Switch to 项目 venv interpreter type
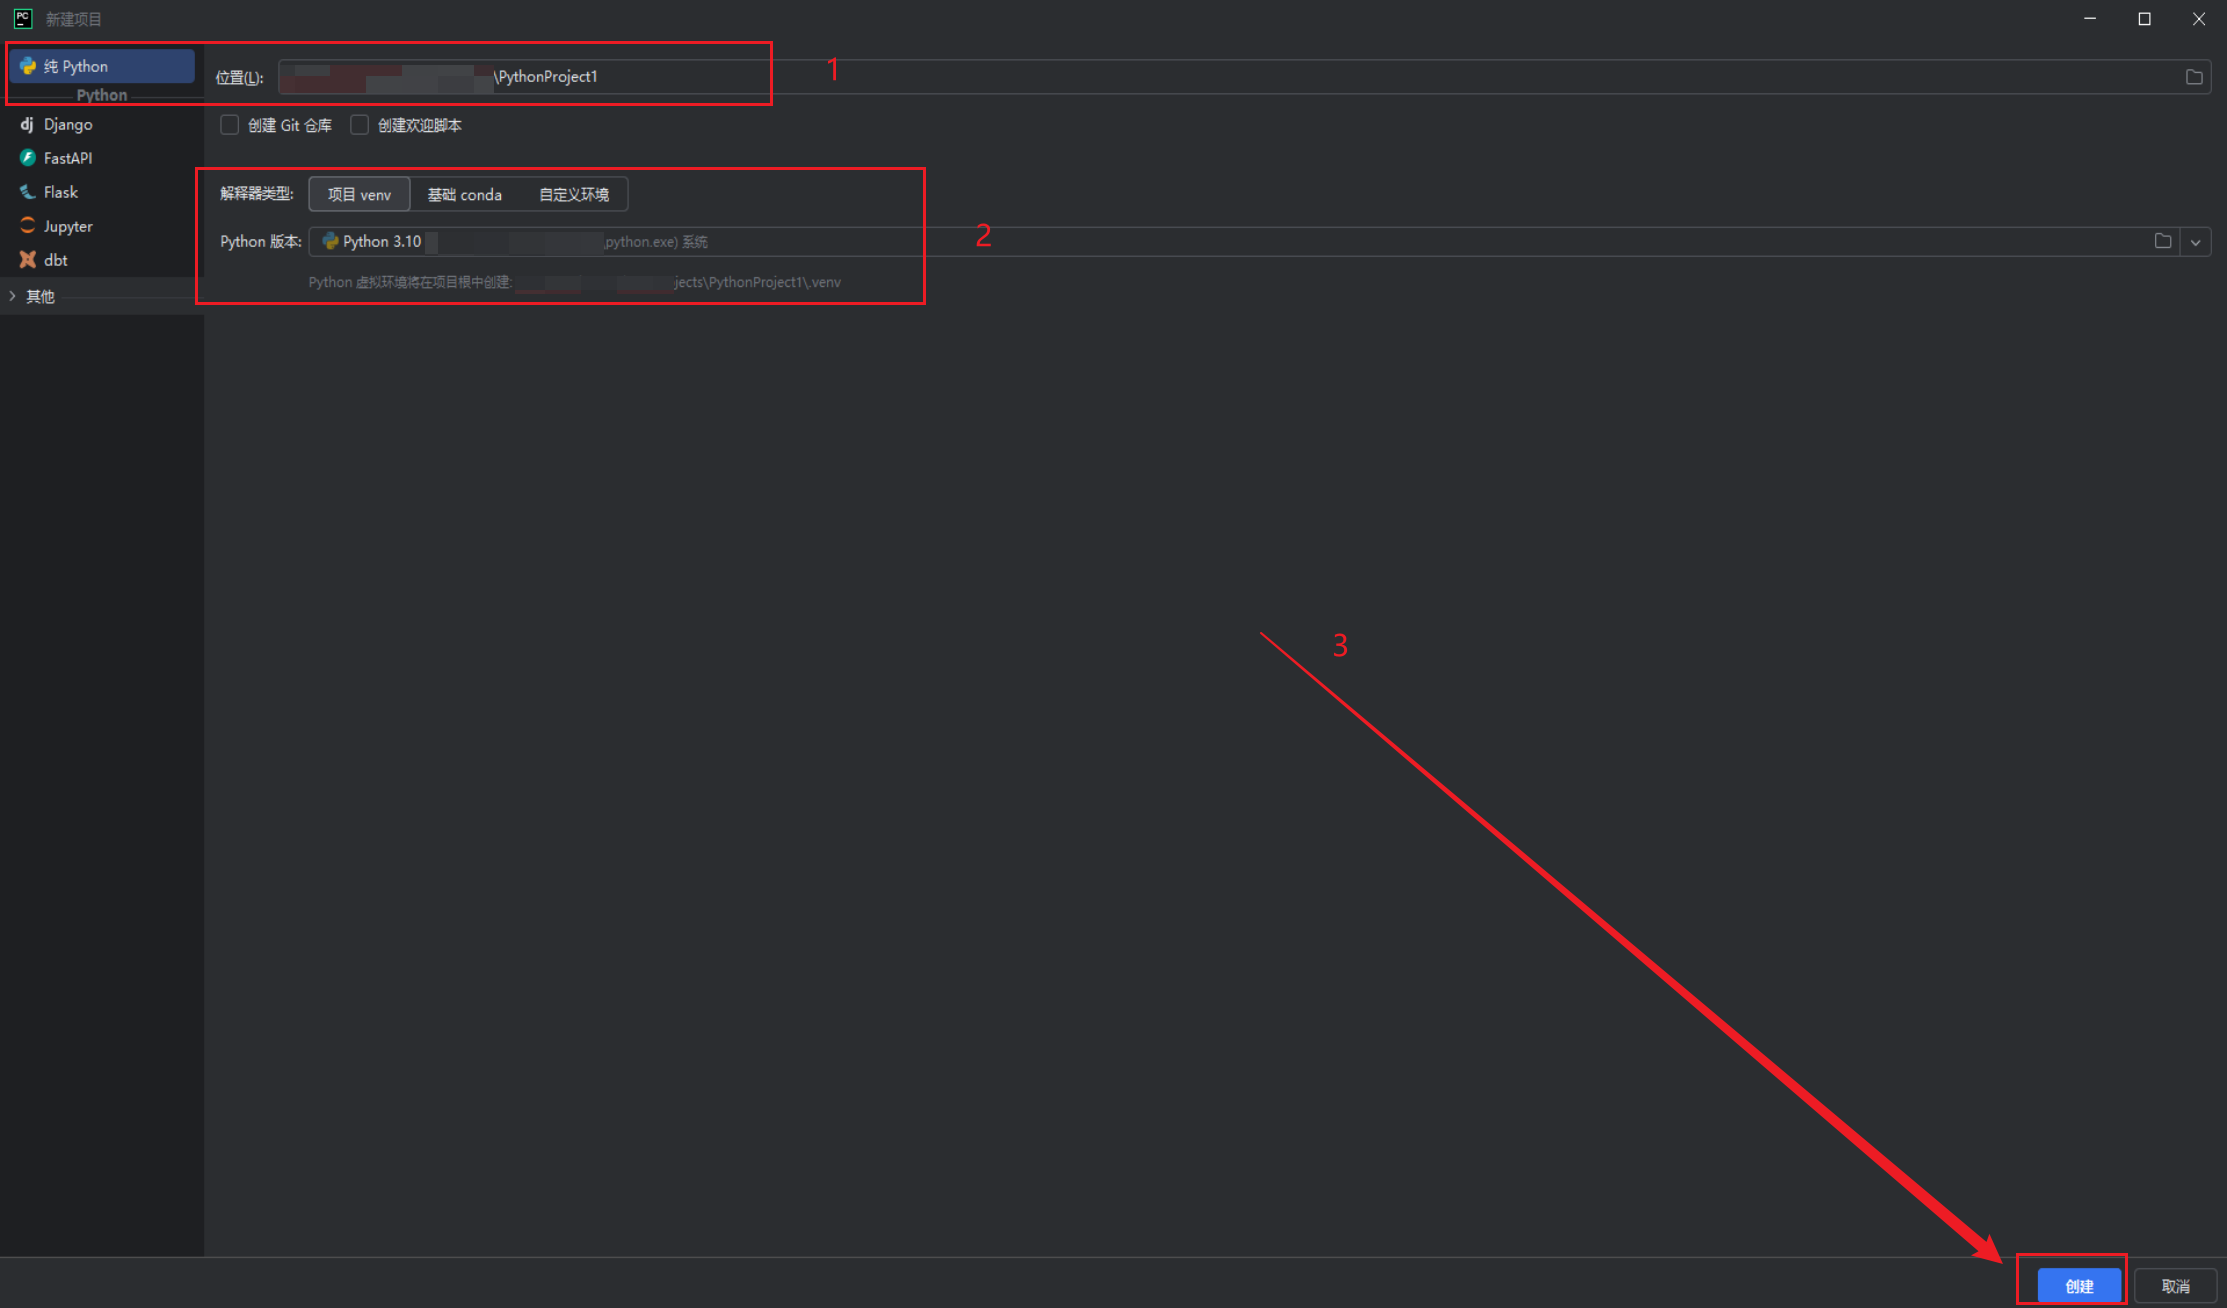This screenshot has width=2227, height=1308. point(359,194)
